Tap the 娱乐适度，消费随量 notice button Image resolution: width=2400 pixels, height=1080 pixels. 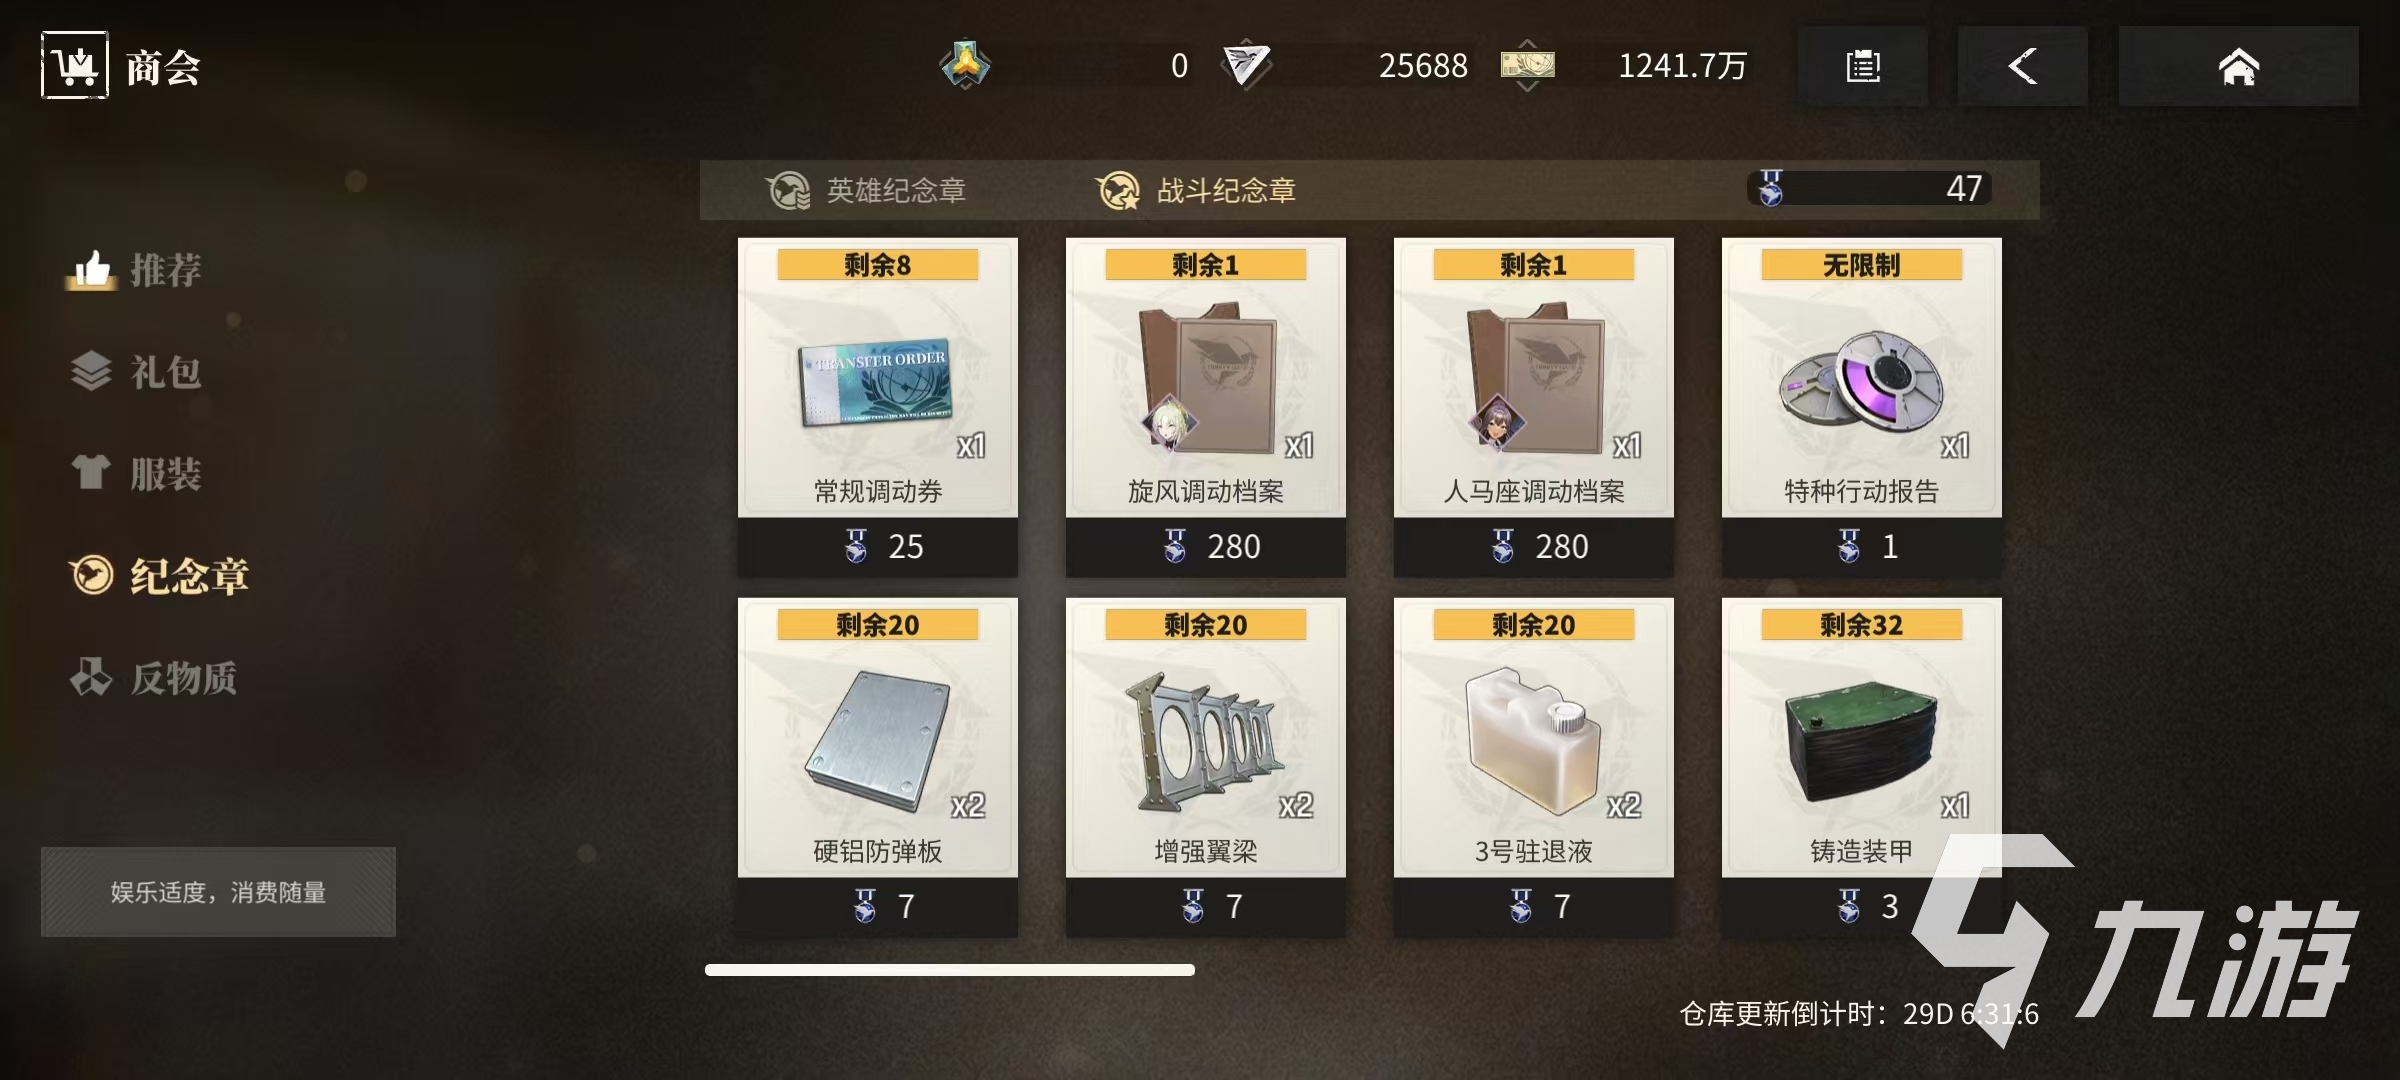click(218, 892)
